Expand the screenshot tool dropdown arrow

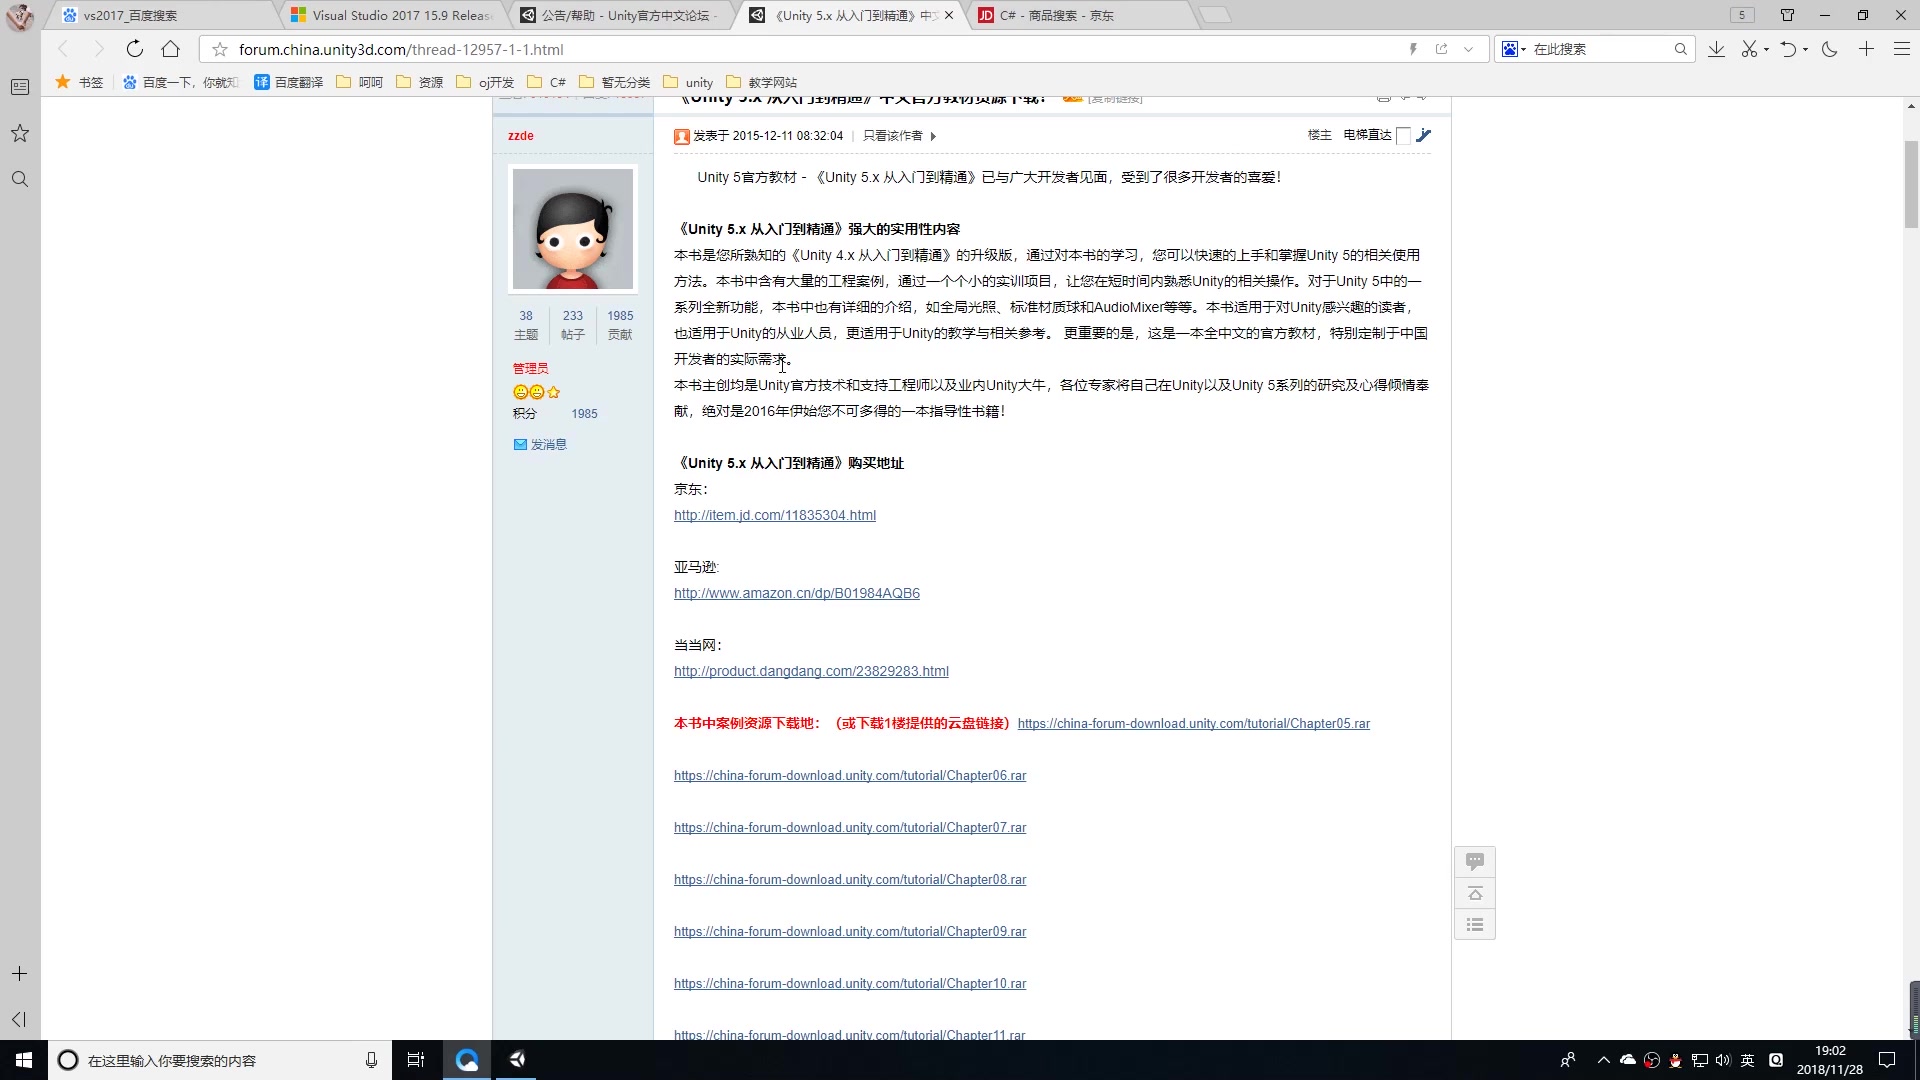tap(1767, 50)
